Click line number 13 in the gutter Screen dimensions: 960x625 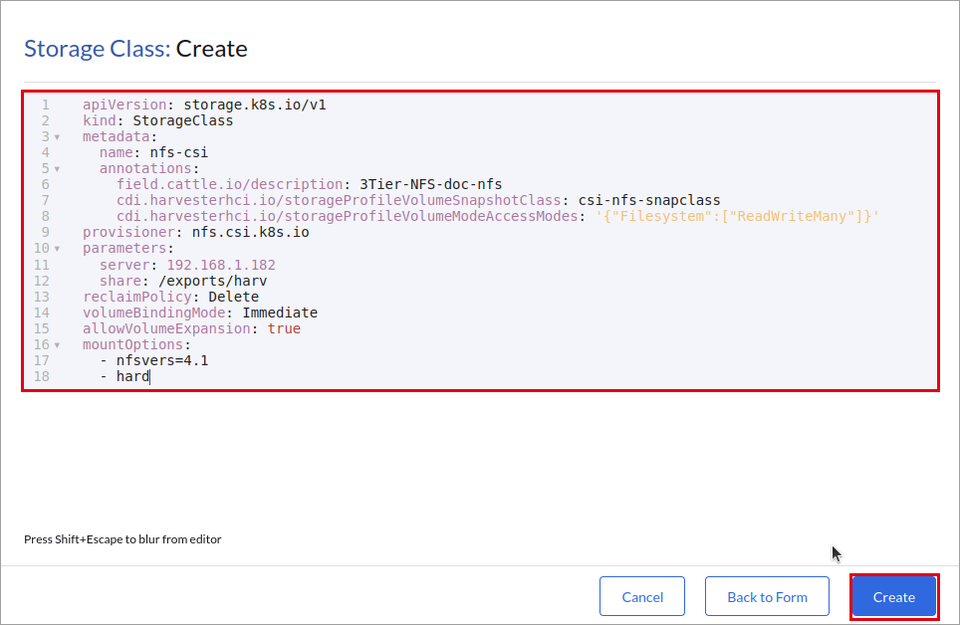click(42, 297)
